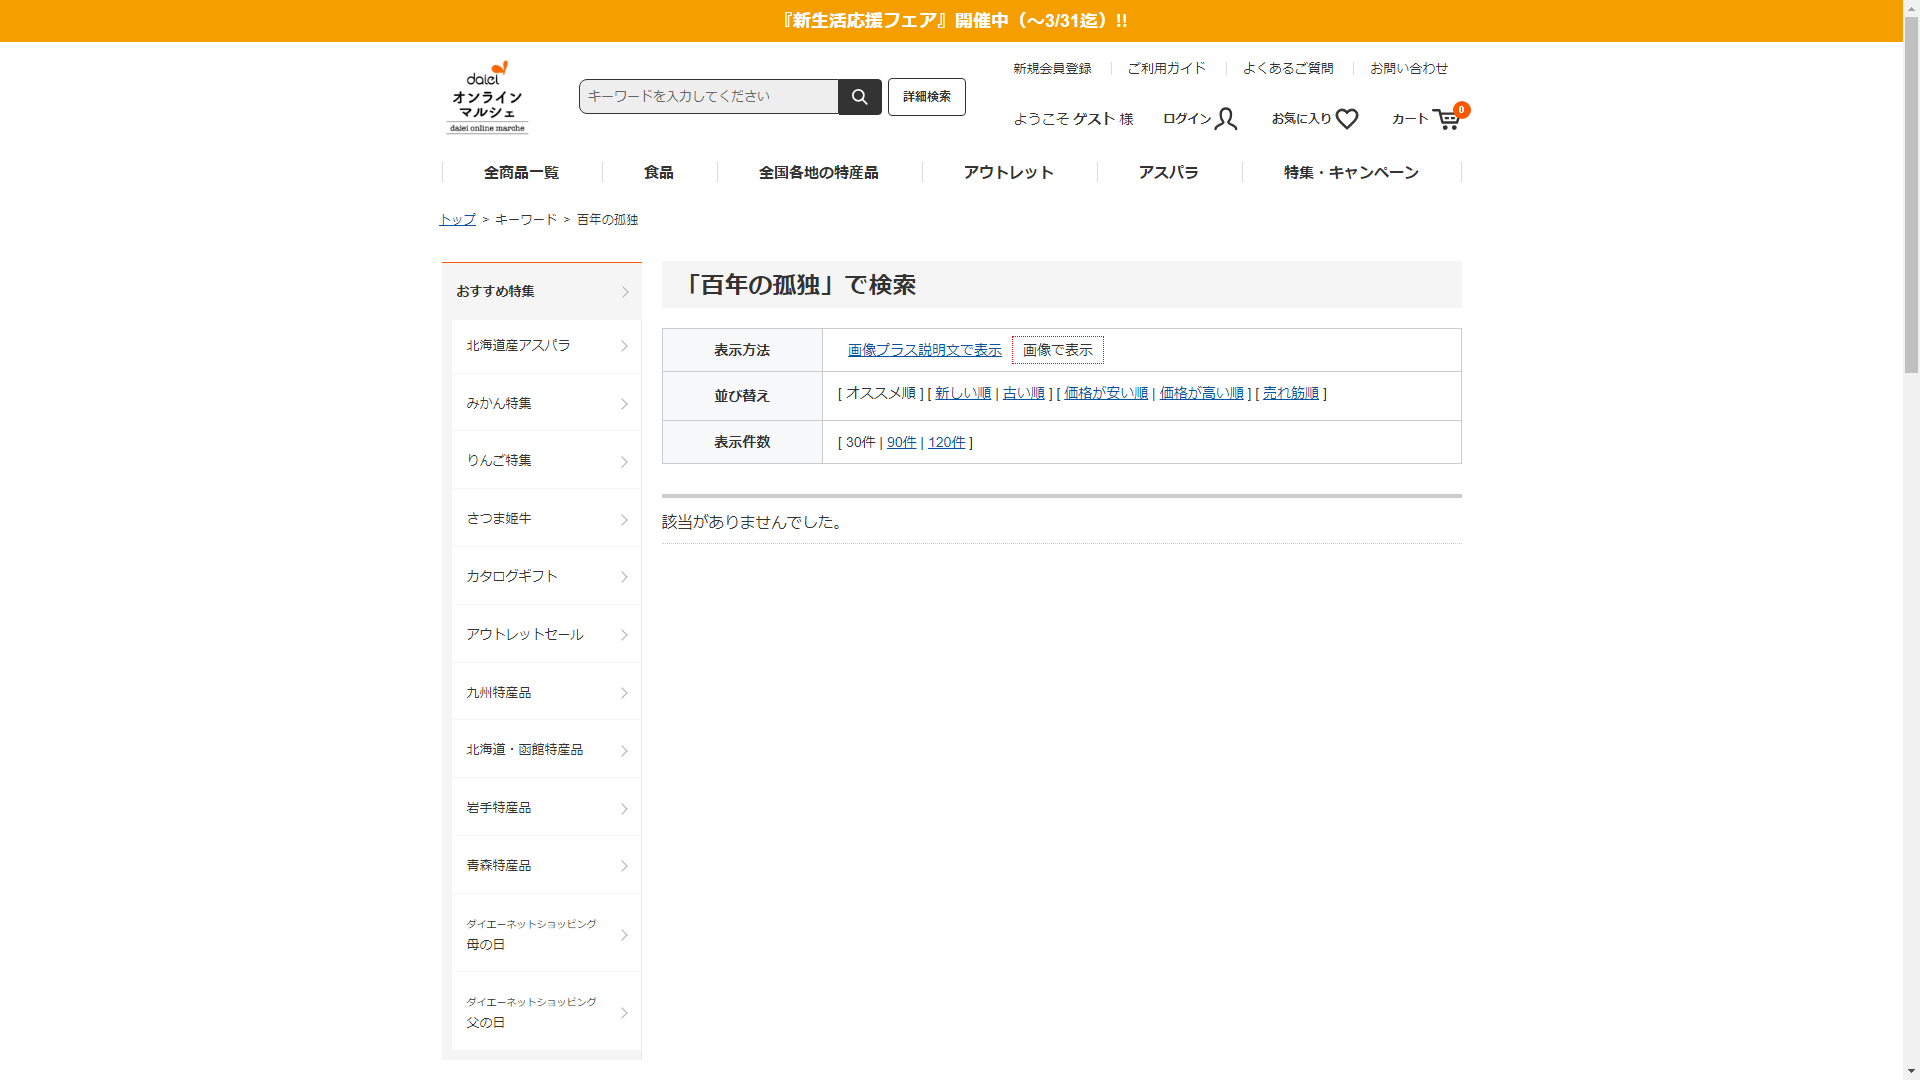
Task: Click the favorites heart icon
Action: [1347, 119]
